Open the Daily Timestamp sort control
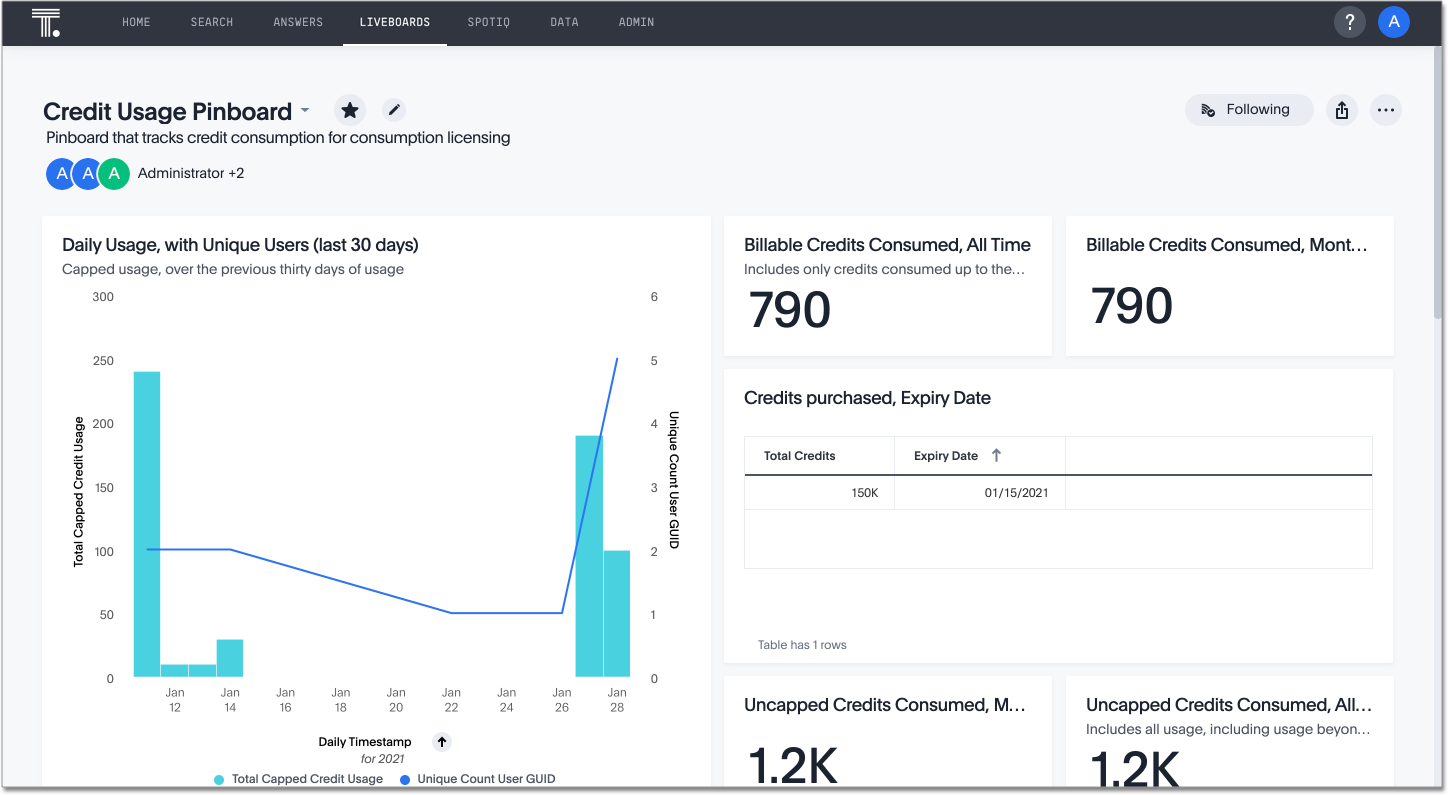Screen dimensions: 1448x795 coord(441,742)
